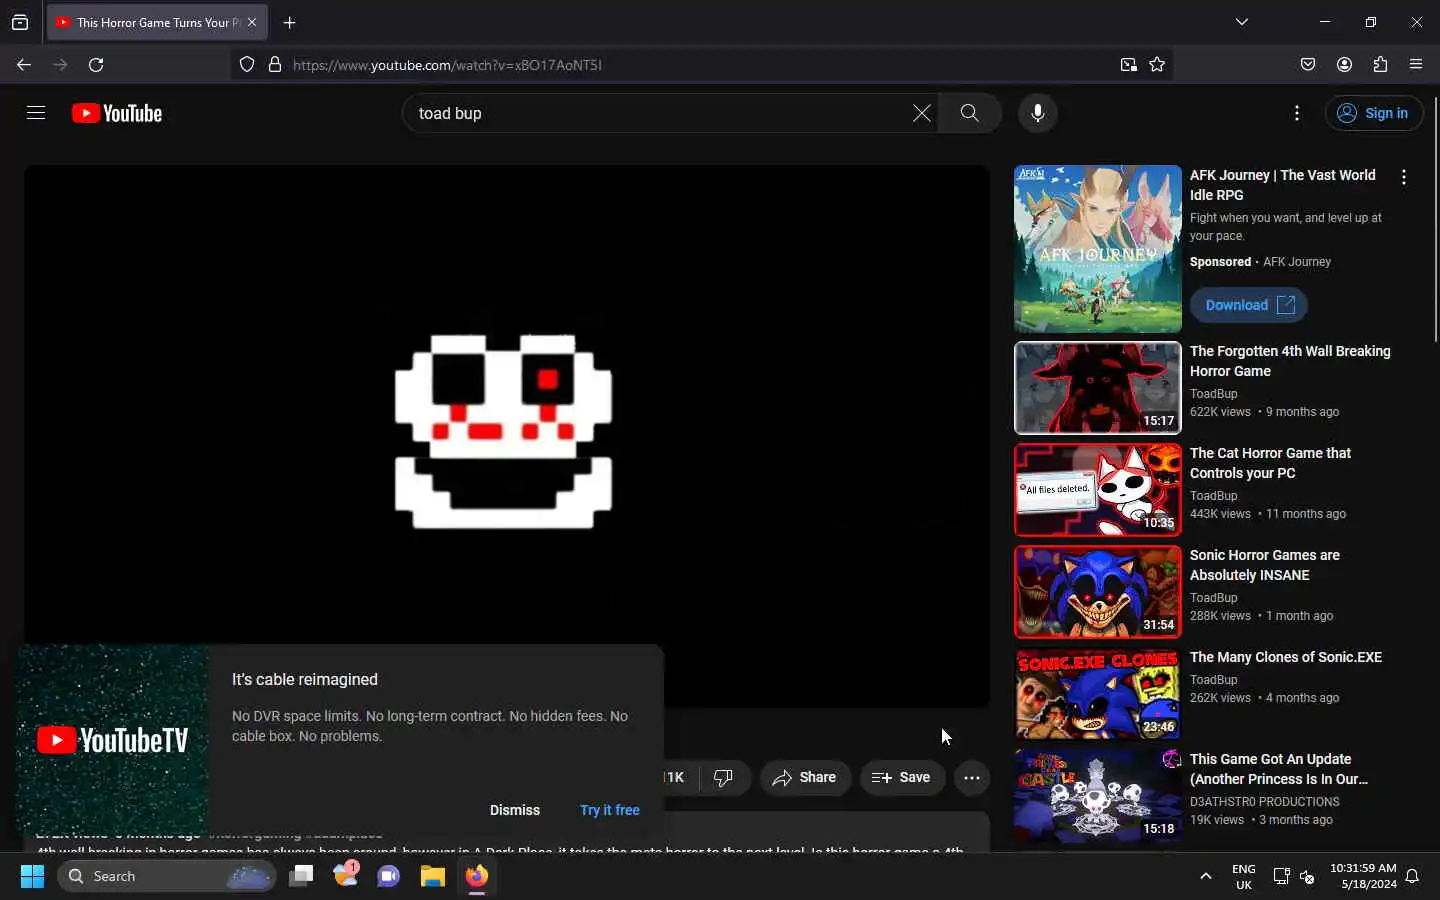Open The Forgotten 4th Wall Breaking thumbnail
This screenshot has height=900, width=1440.
point(1098,388)
